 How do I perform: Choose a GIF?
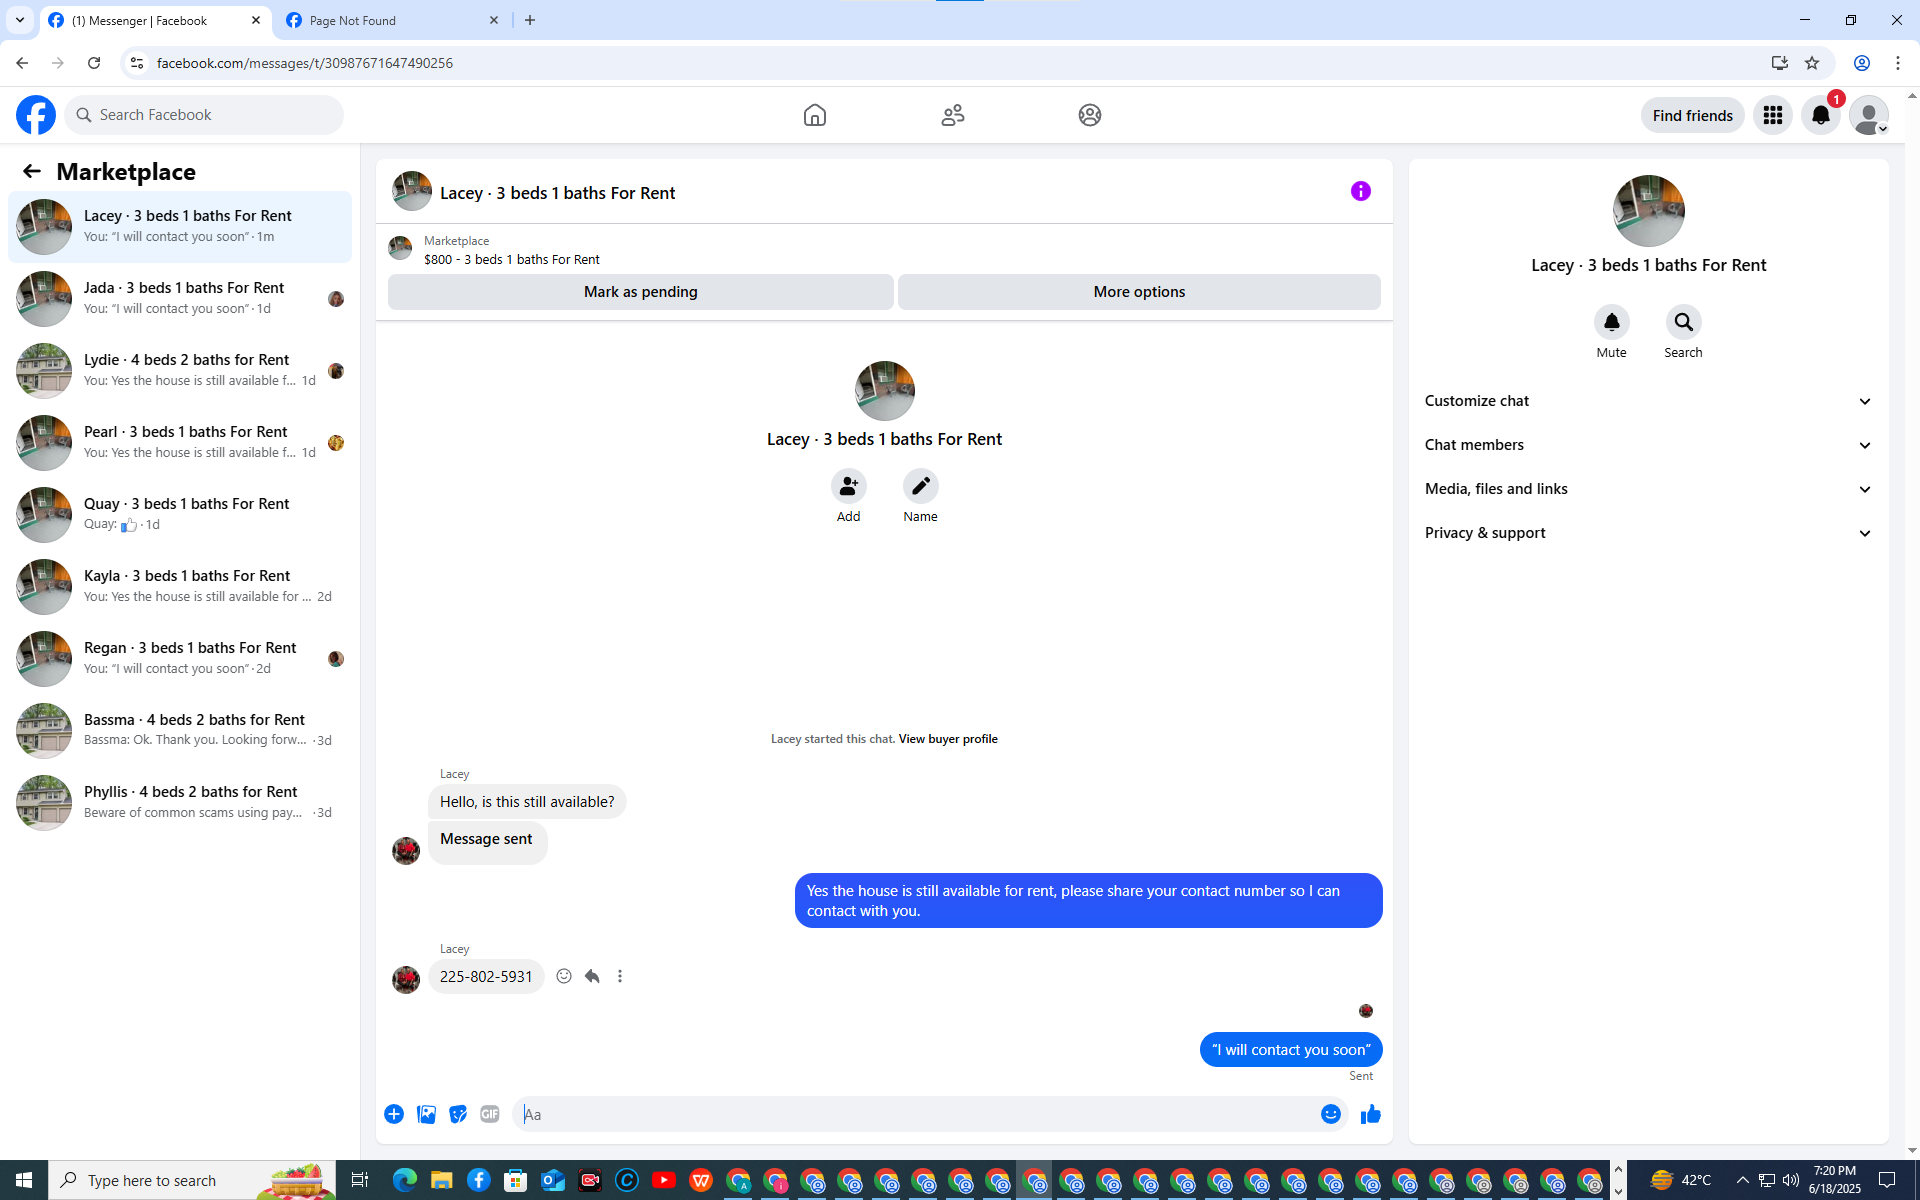pos(490,1114)
